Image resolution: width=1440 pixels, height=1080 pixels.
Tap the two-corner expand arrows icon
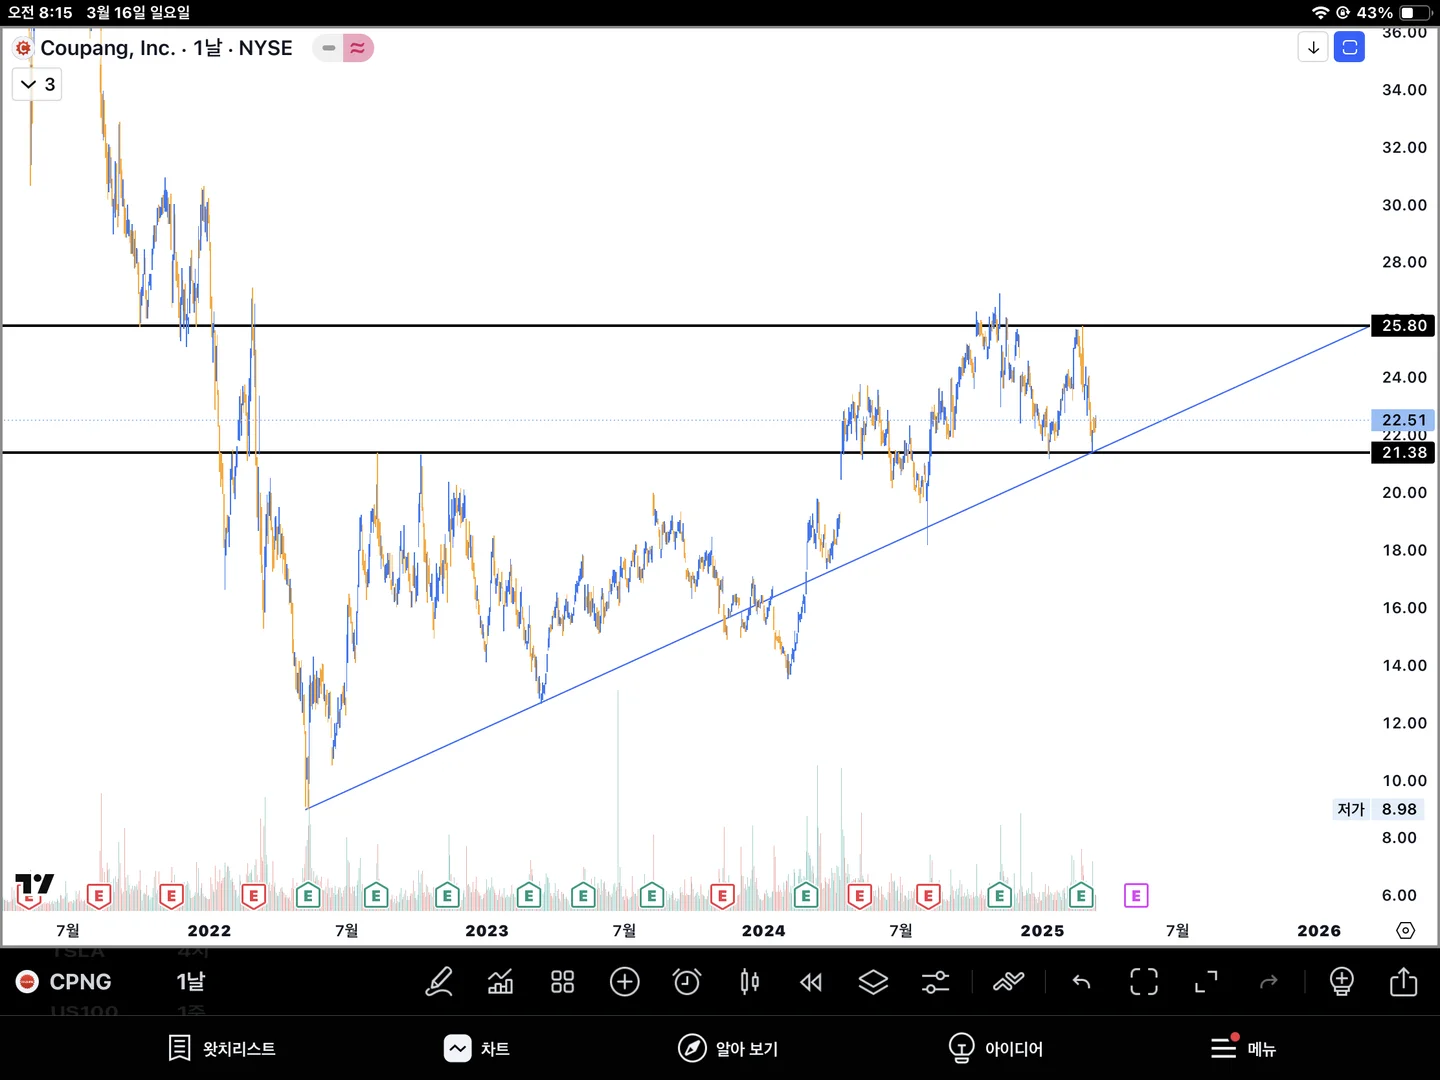(x=1206, y=982)
